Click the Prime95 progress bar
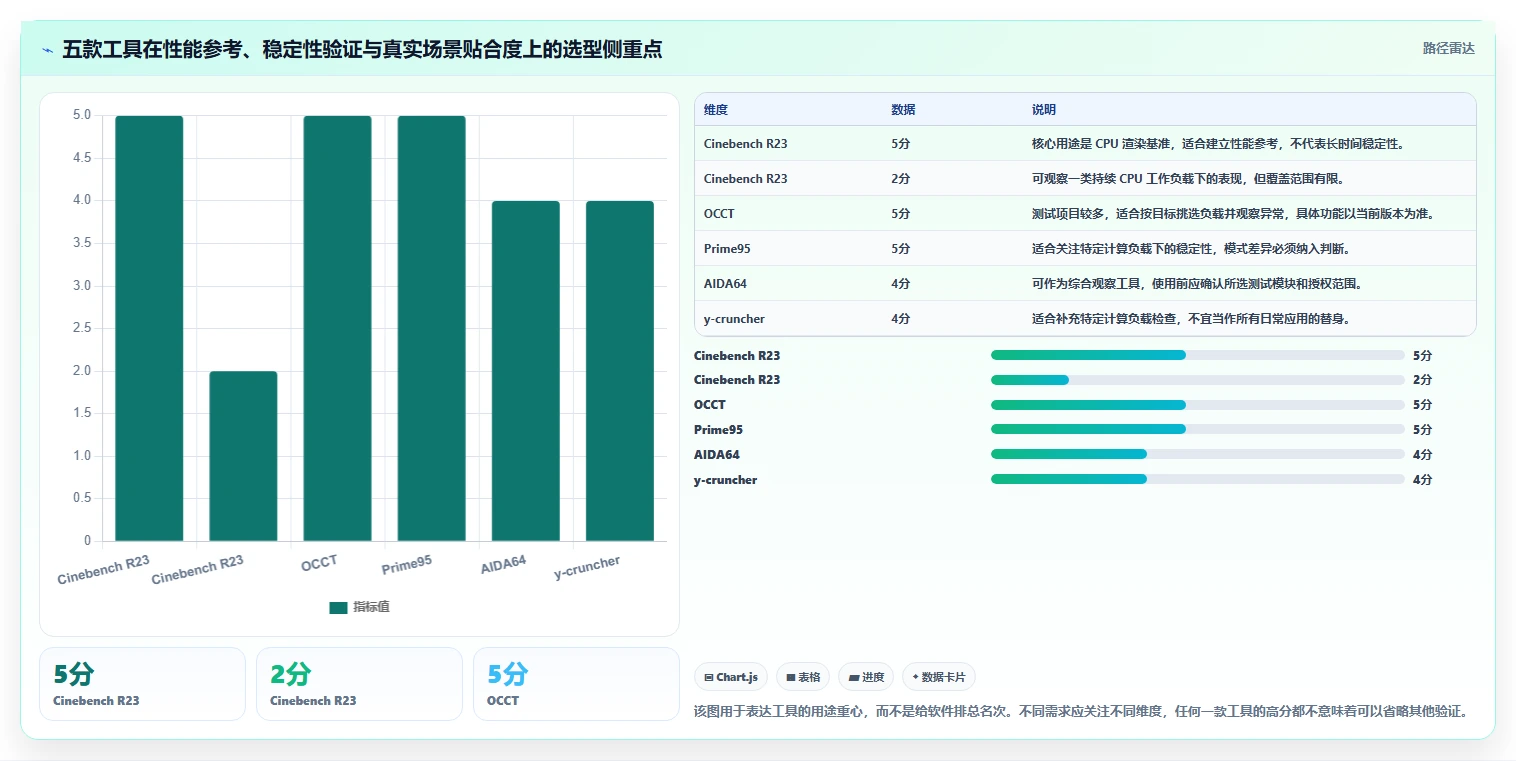 pyautogui.click(x=1198, y=430)
